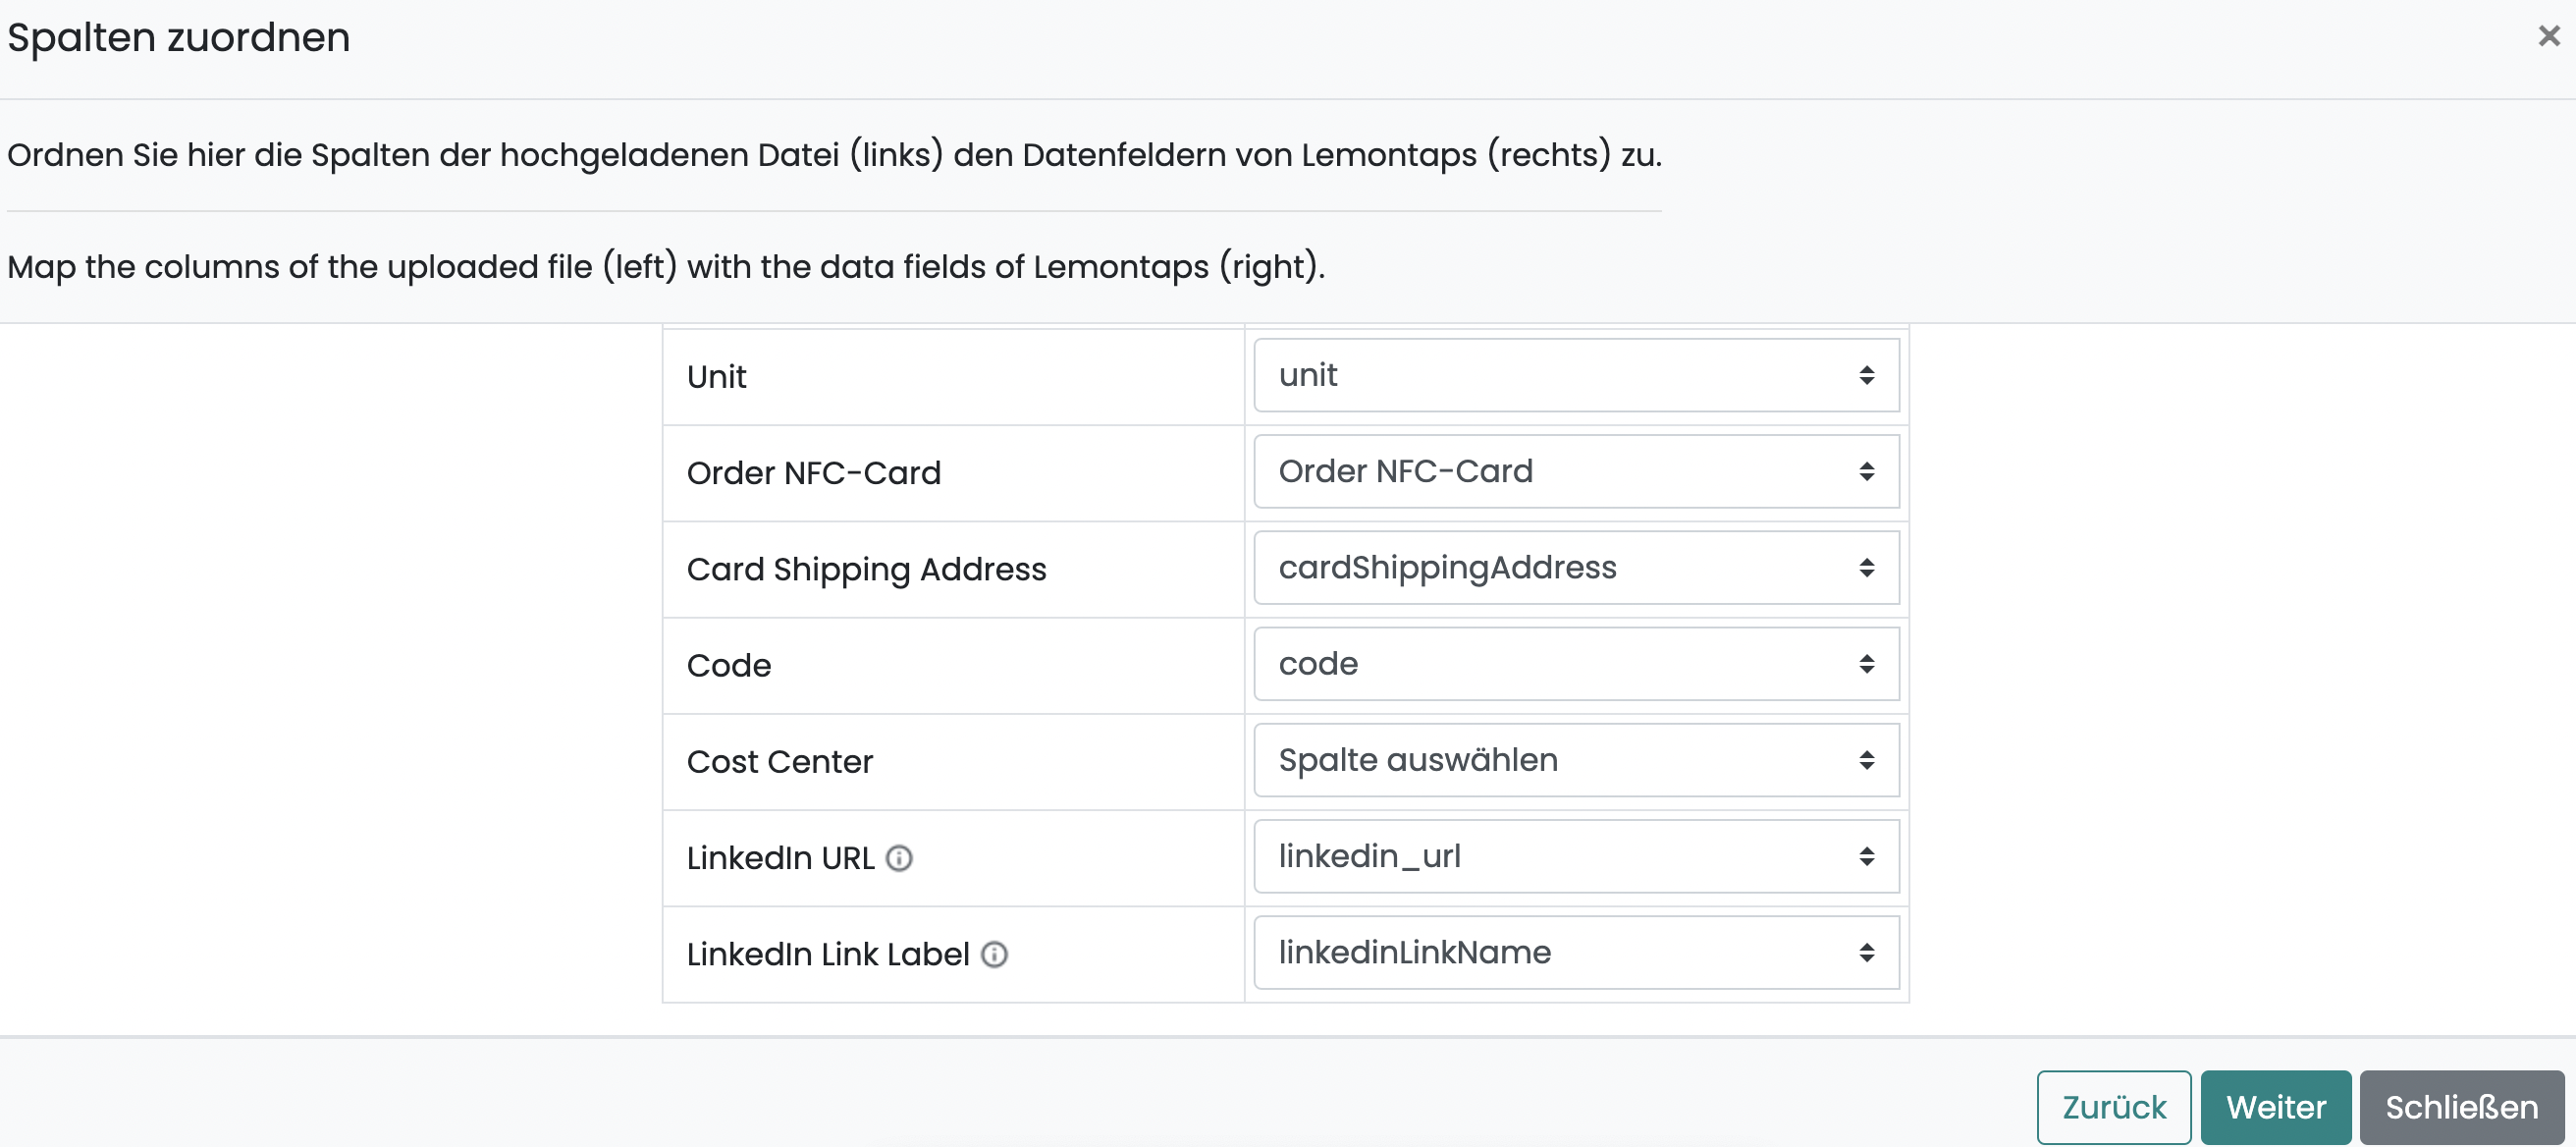Expand the cardShippingAddress dropdown
The height and width of the screenshot is (1147, 2576).
[x=1576, y=567]
